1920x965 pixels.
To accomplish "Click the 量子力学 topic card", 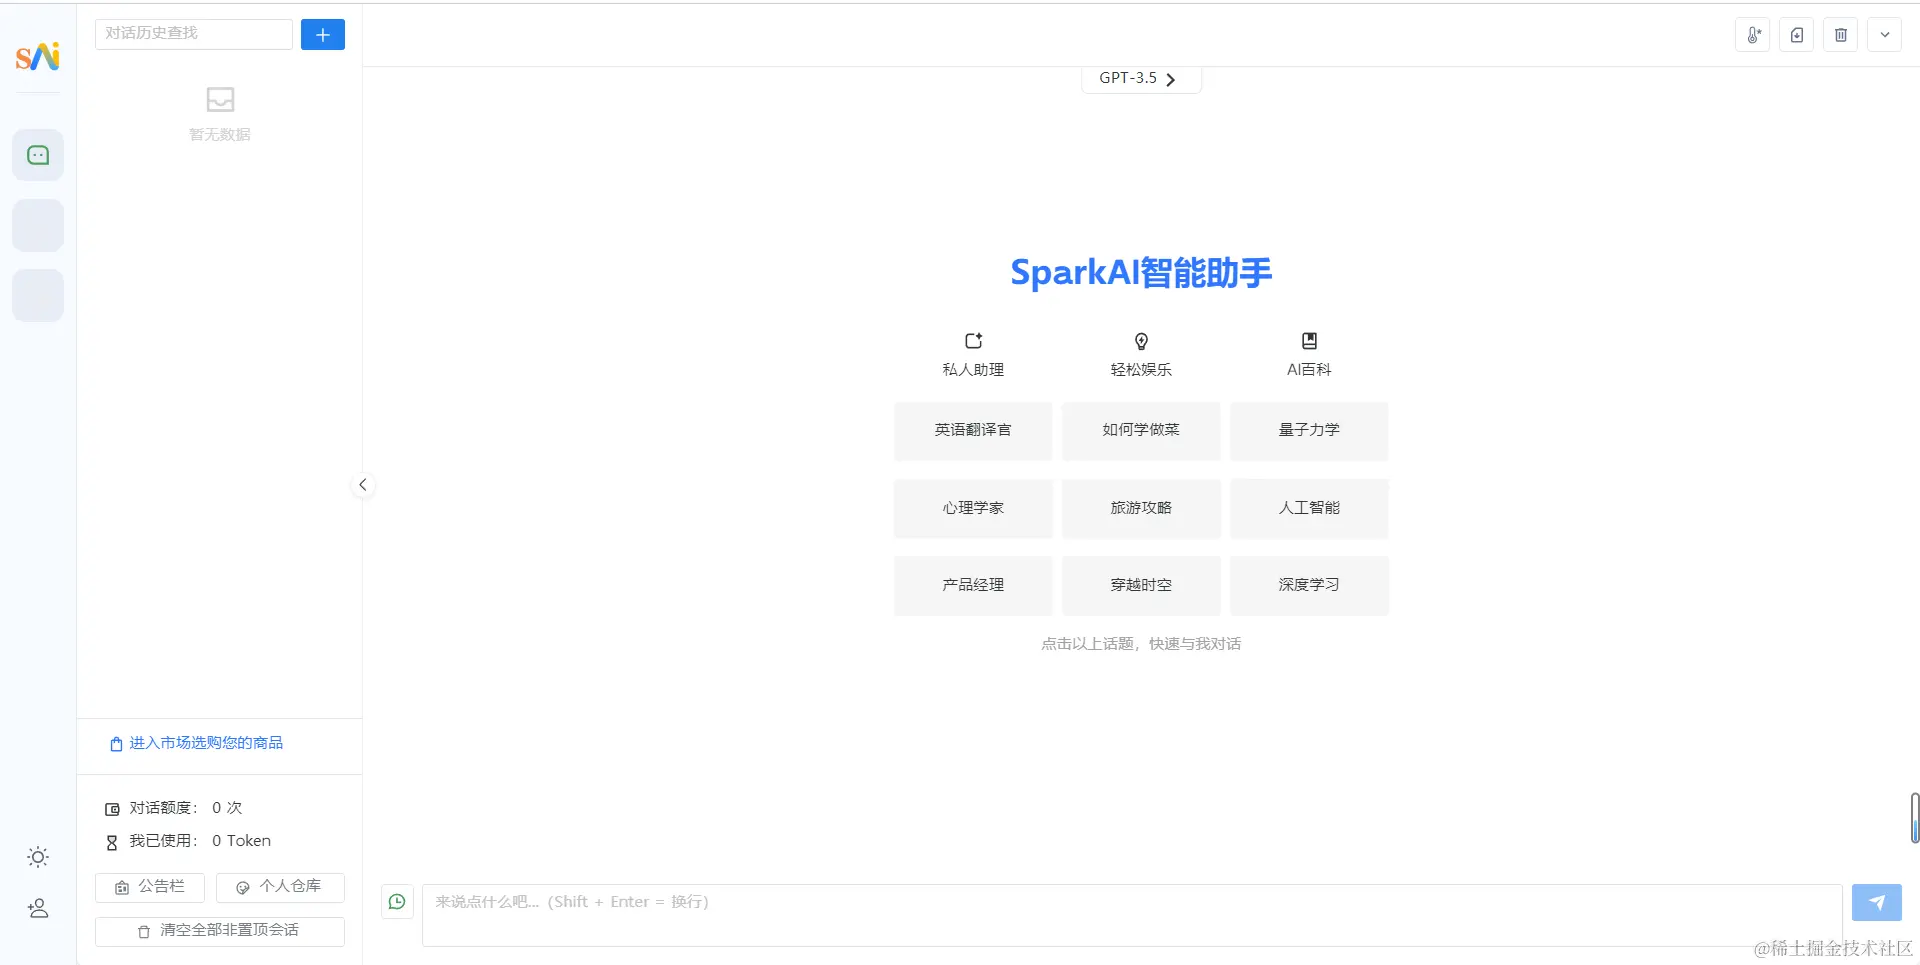I will pyautogui.click(x=1309, y=430).
